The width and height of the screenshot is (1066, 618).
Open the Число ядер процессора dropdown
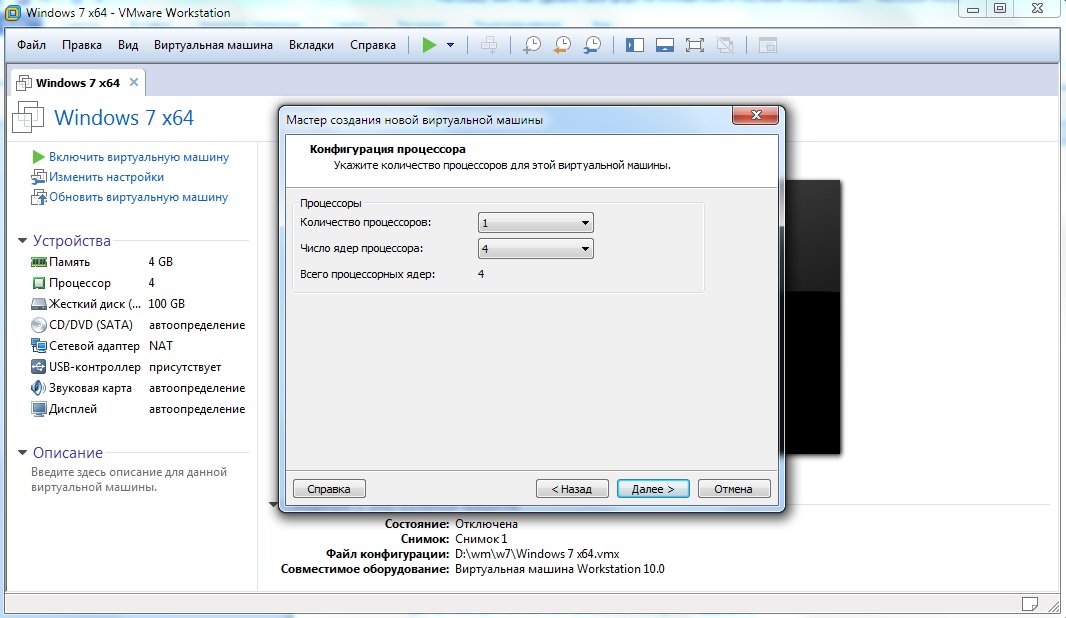click(x=536, y=249)
